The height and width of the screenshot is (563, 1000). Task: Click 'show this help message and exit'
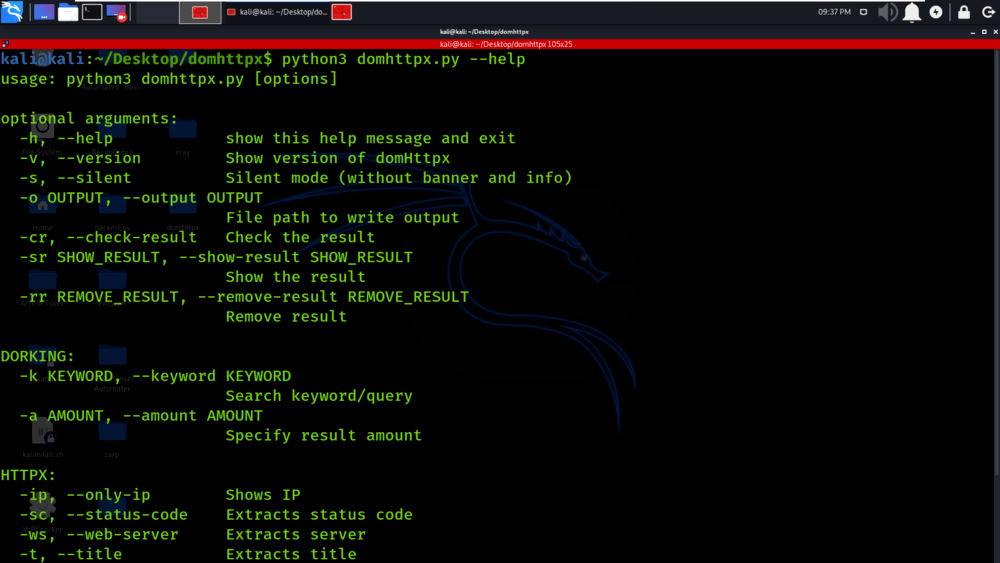(x=371, y=138)
